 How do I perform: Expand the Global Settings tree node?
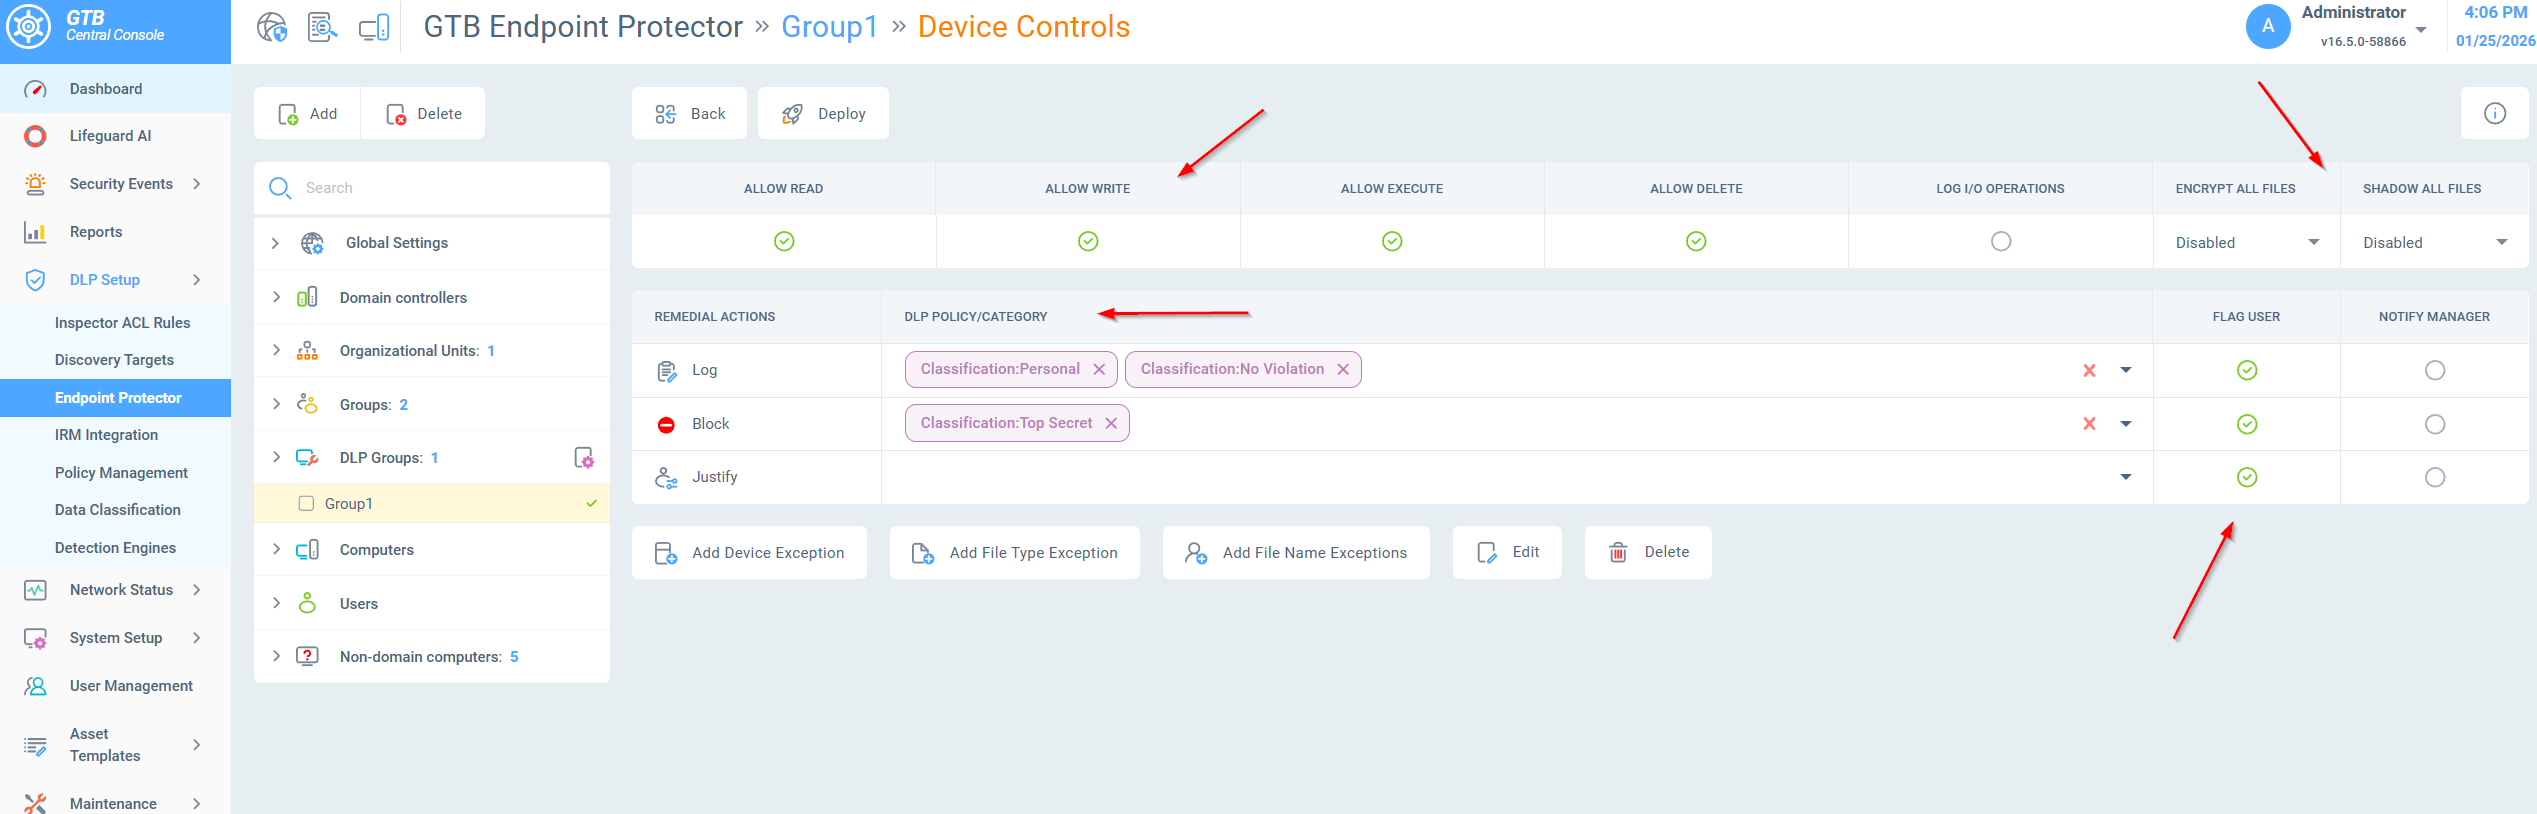point(276,243)
